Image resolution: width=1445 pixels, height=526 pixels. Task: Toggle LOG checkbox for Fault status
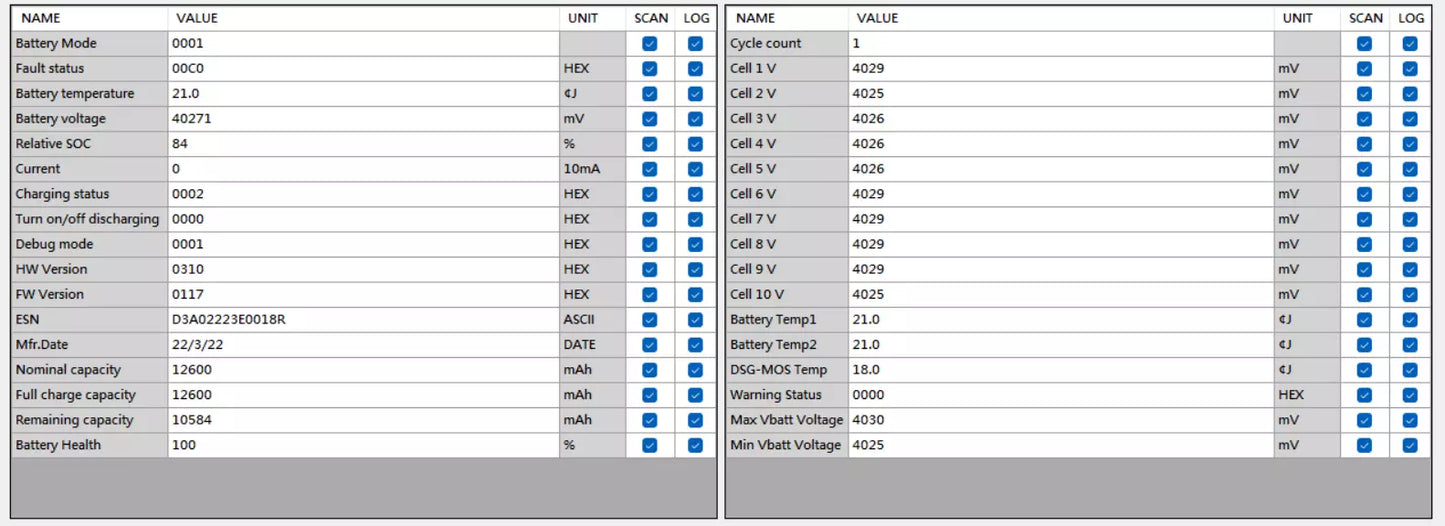[x=695, y=69]
